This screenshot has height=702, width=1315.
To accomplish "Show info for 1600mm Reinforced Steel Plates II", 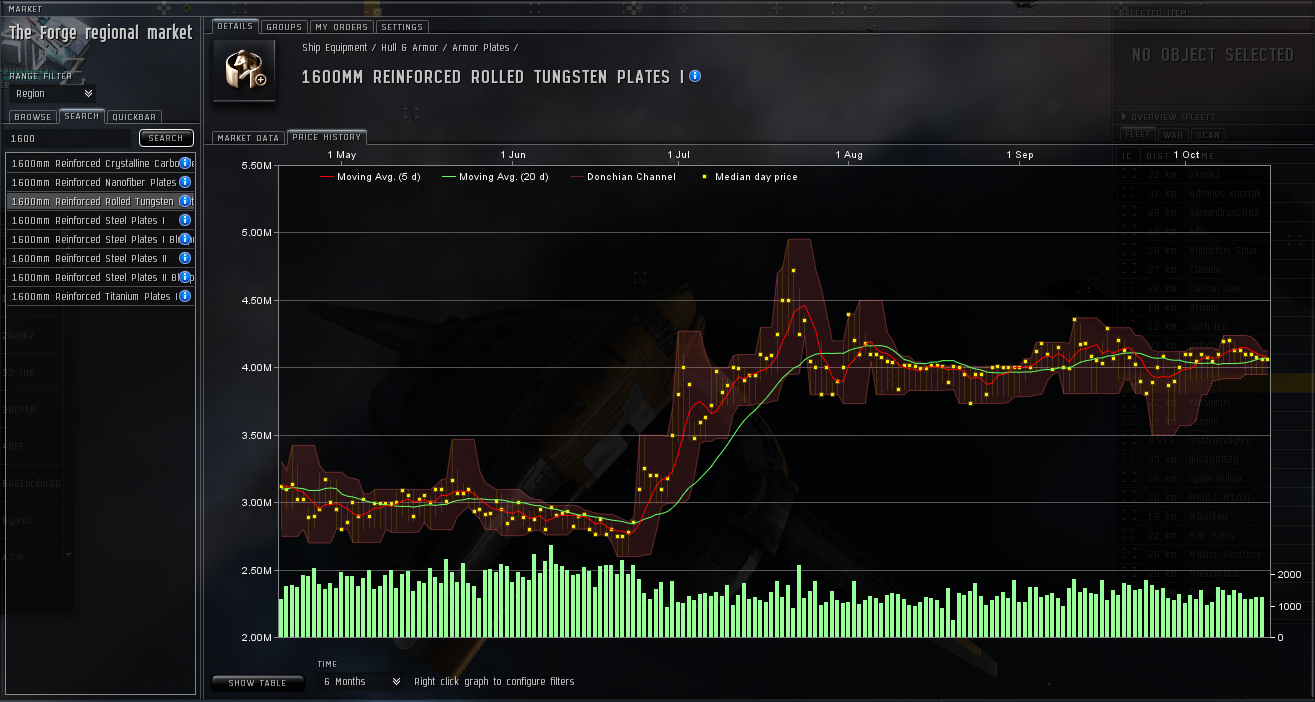I will 185,258.
